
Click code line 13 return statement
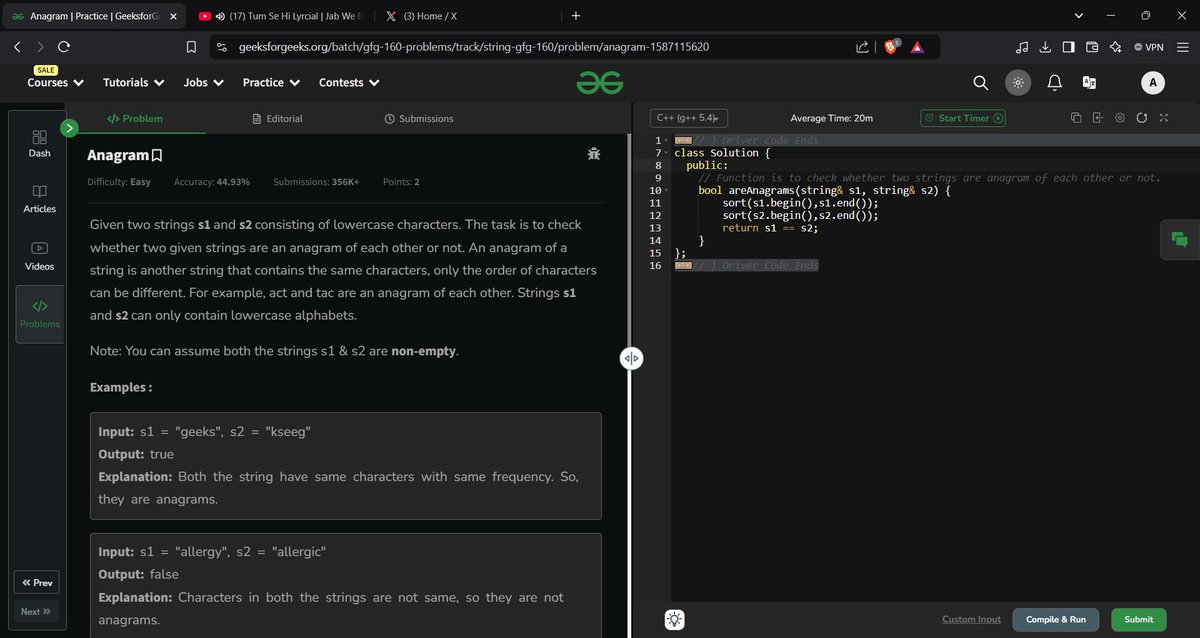pos(770,228)
